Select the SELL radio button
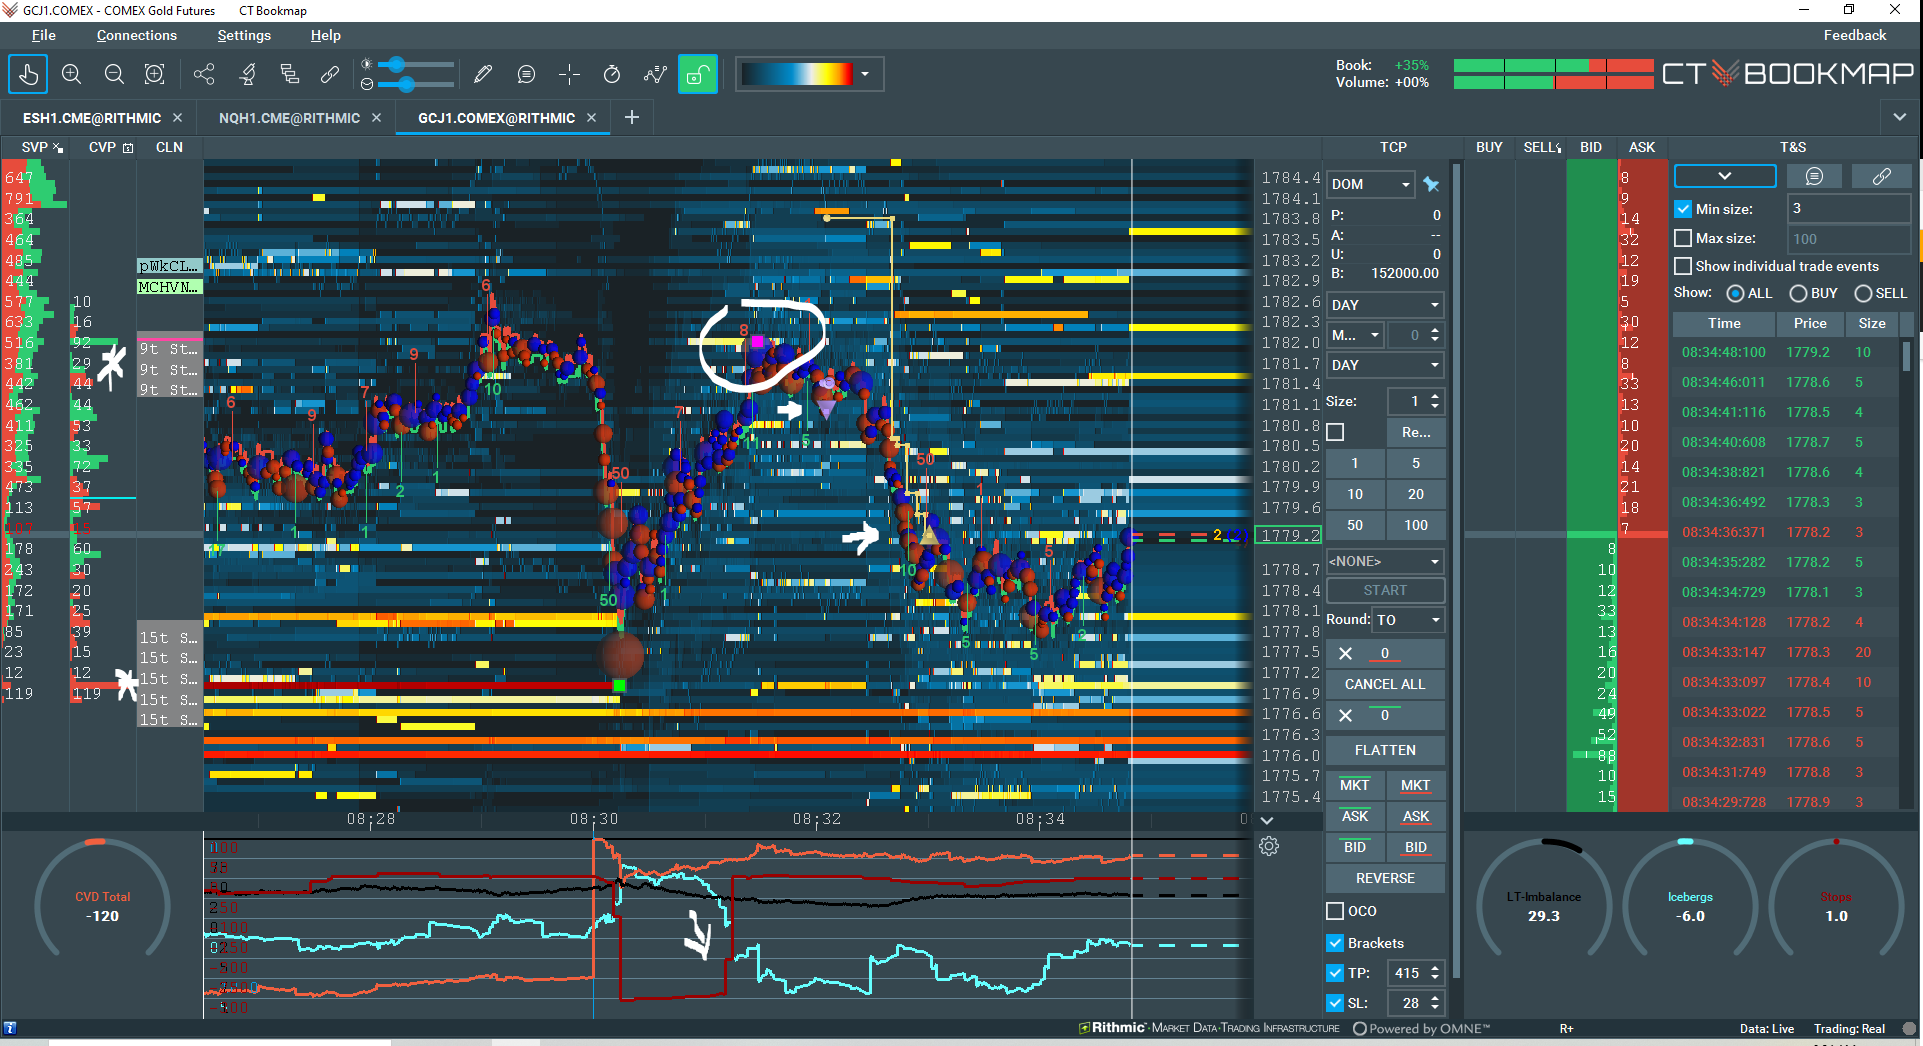 click(1863, 293)
